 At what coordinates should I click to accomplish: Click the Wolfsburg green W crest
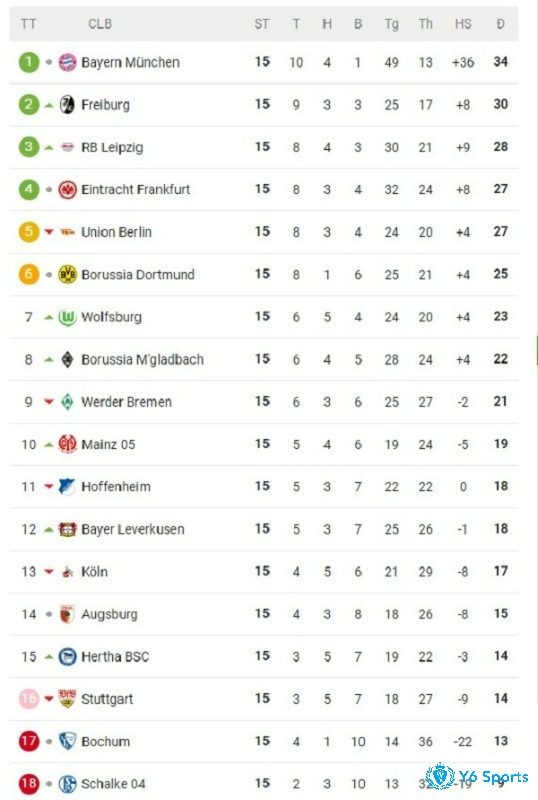tap(67, 317)
